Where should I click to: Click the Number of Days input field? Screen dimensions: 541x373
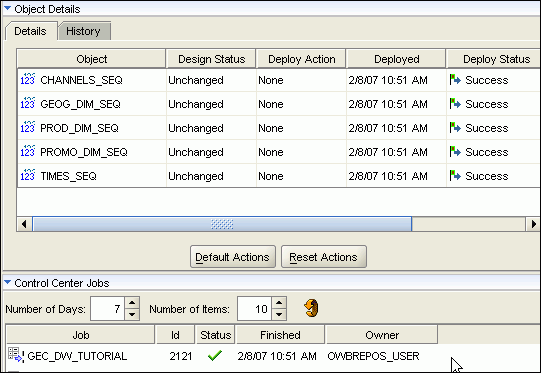point(107,308)
